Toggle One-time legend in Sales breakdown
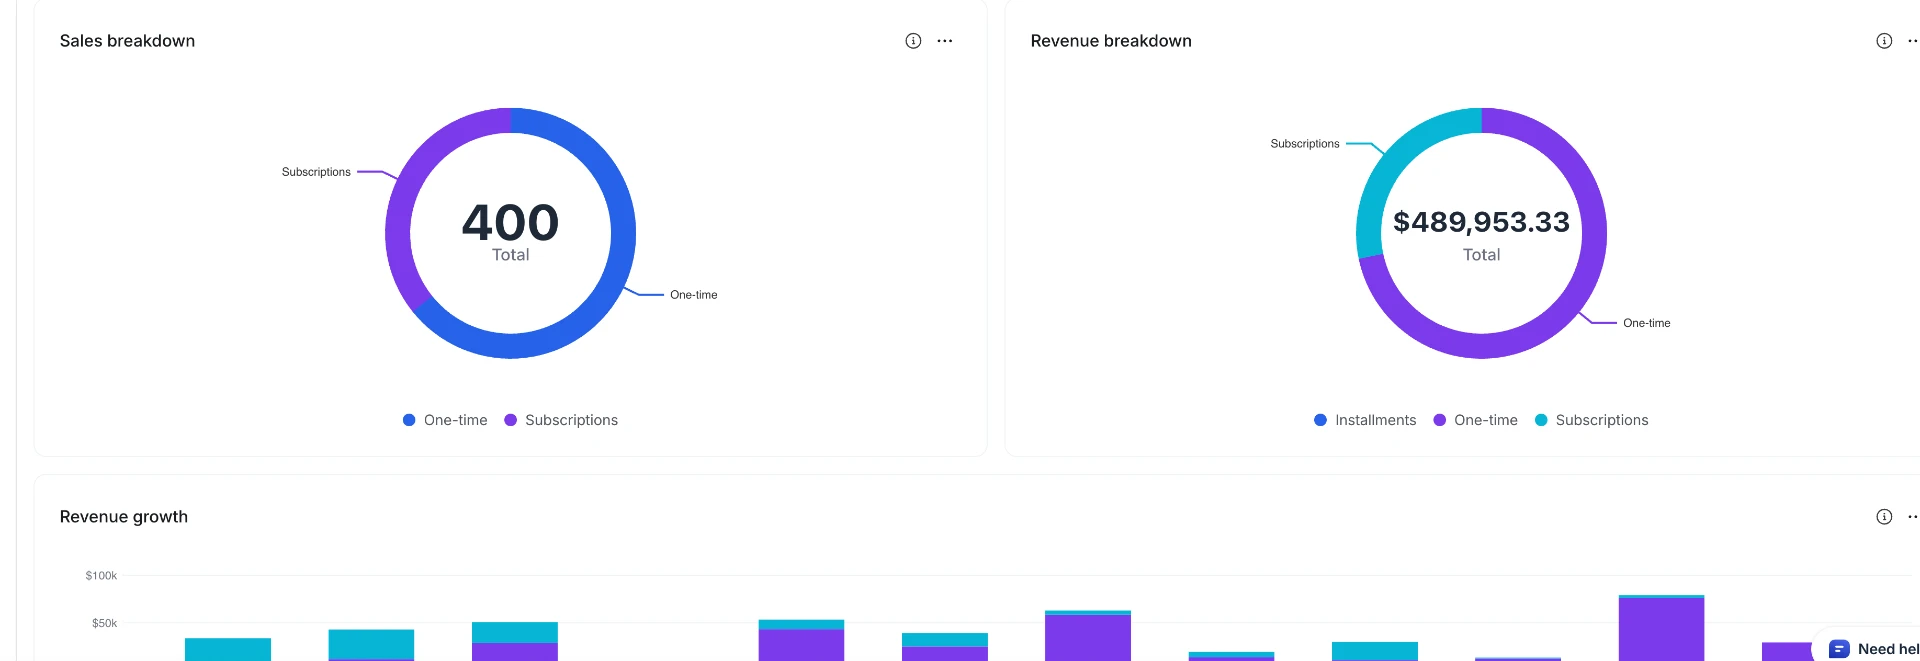The height and width of the screenshot is (661, 1920). pos(445,420)
